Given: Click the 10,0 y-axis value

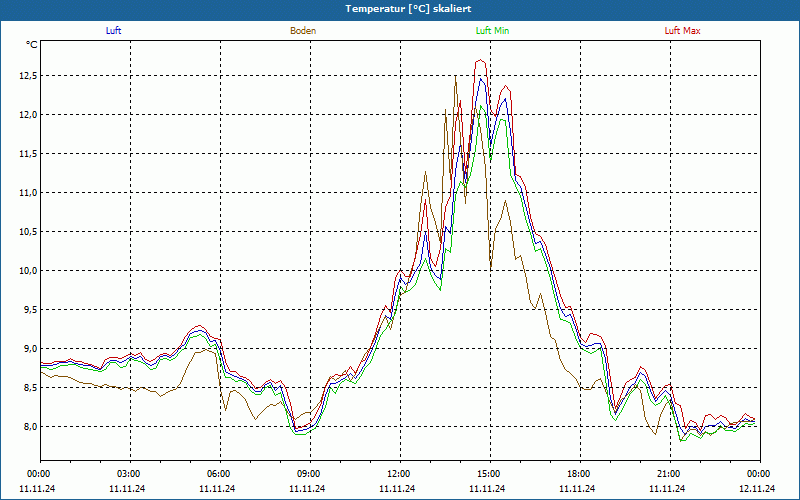Looking at the screenshot, I should 29,270.
